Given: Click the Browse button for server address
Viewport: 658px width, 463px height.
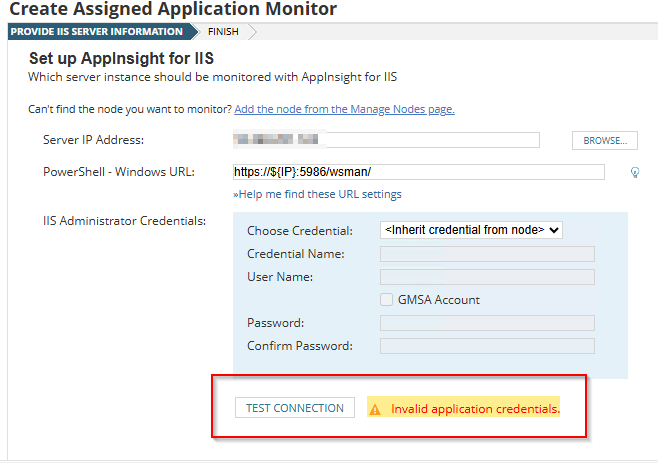Looking at the screenshot, I should point(604,141).
